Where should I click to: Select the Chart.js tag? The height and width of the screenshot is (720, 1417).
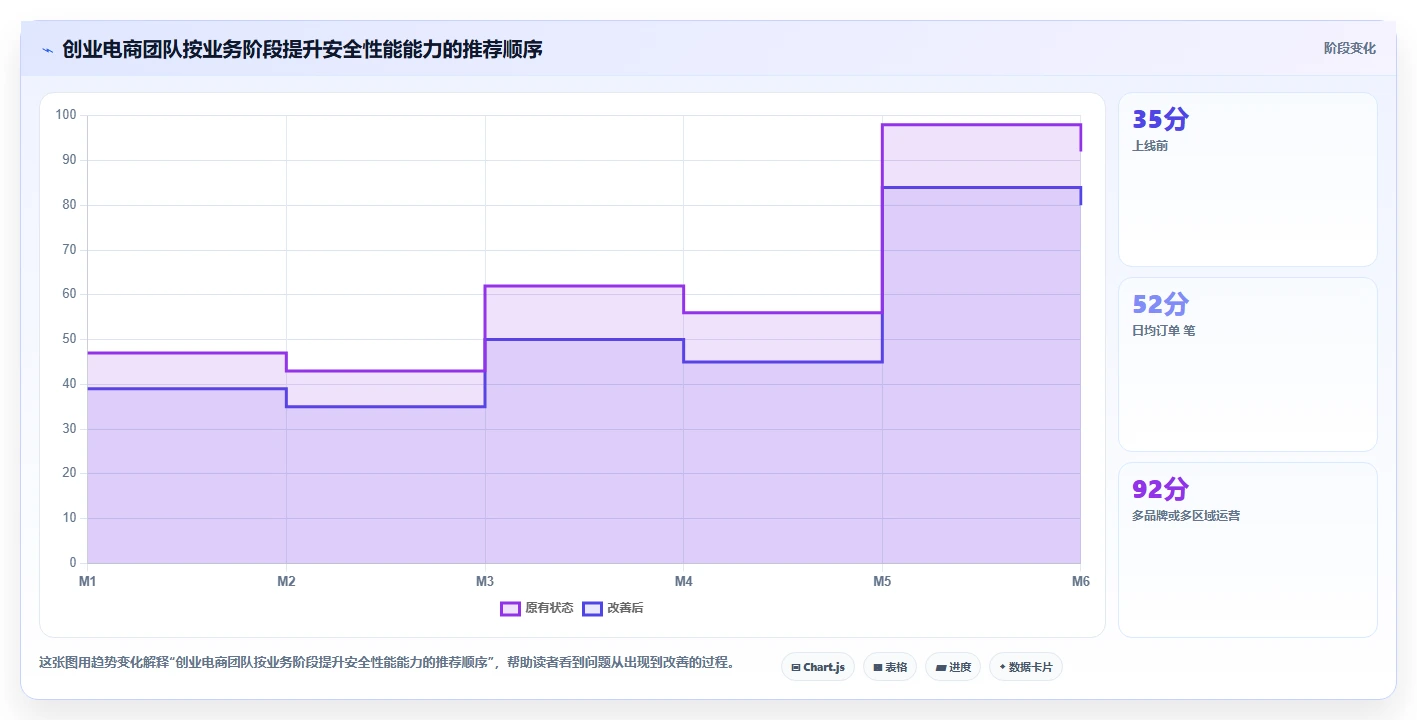(817, 667)
